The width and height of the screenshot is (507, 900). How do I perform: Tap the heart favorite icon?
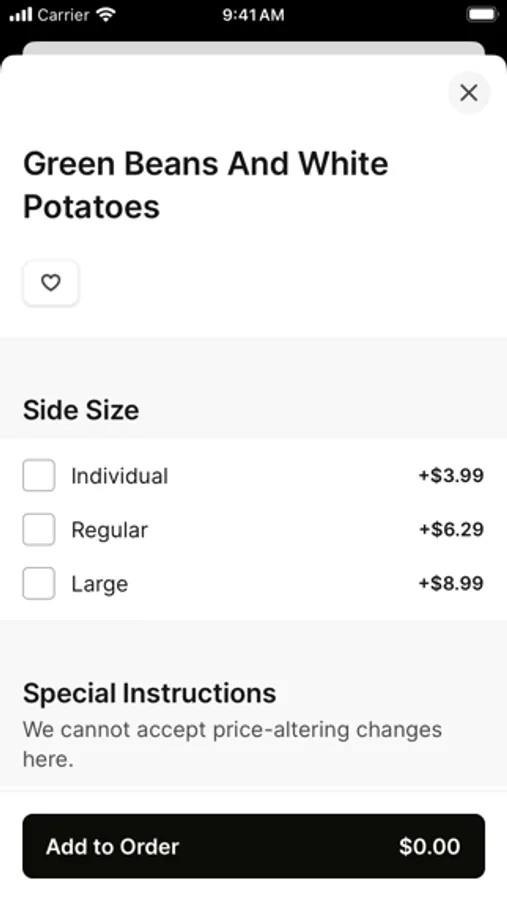click(51, 283)
